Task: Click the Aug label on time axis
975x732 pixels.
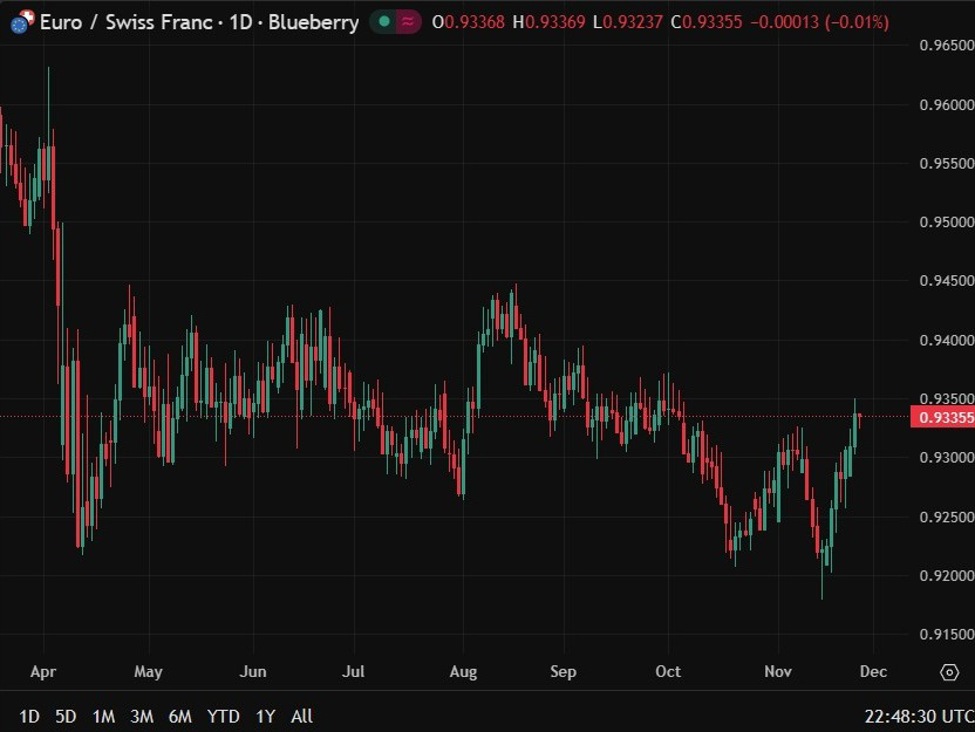Action: pos(462,672)
